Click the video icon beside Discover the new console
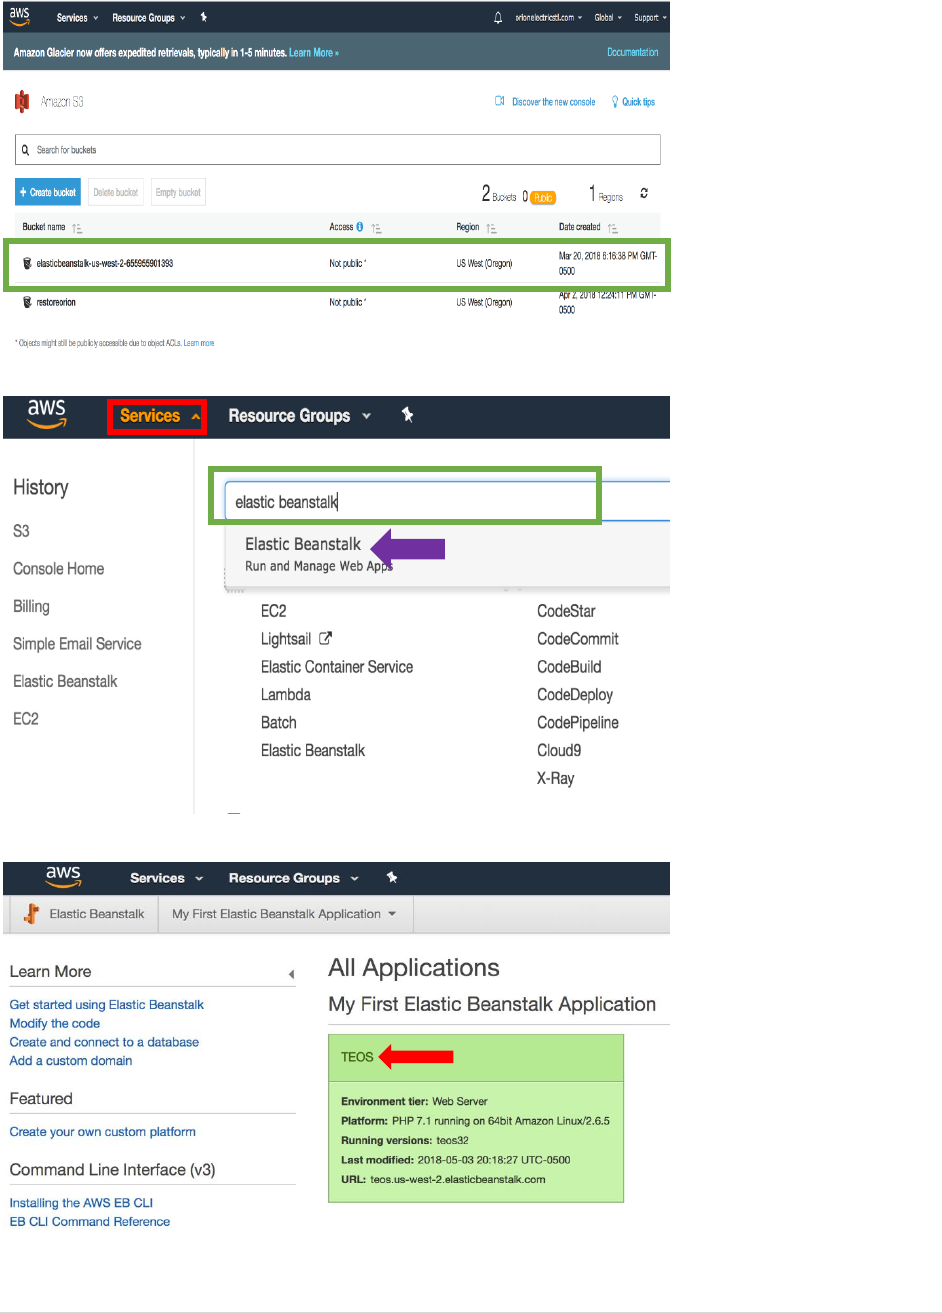The width and height of the screenshot is (942, 1313). click(x=500, y=101)
